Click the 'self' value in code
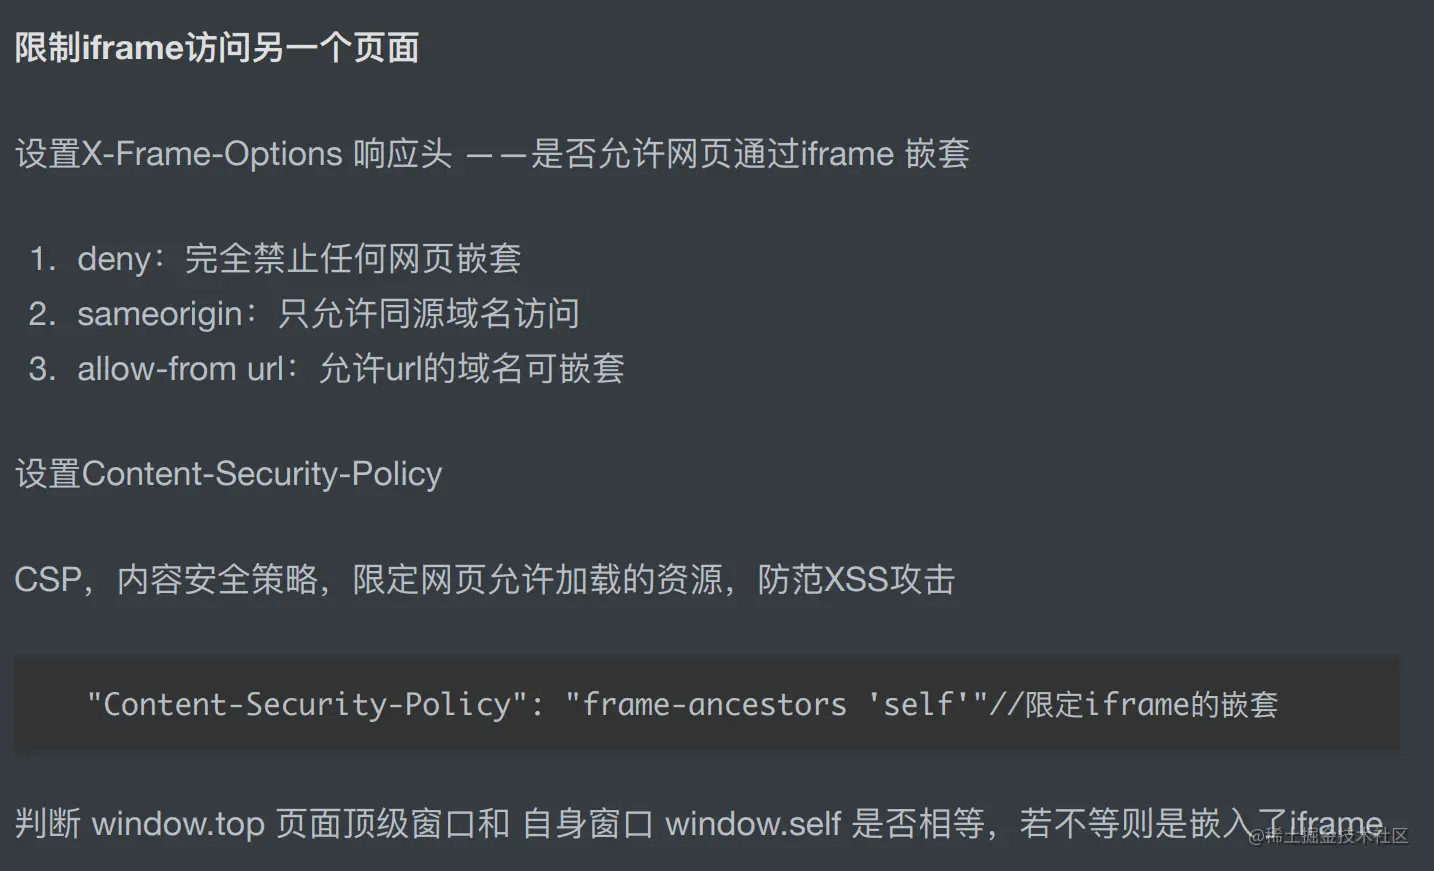Viewport: 1434px width, 871px height. coord(918,705)
